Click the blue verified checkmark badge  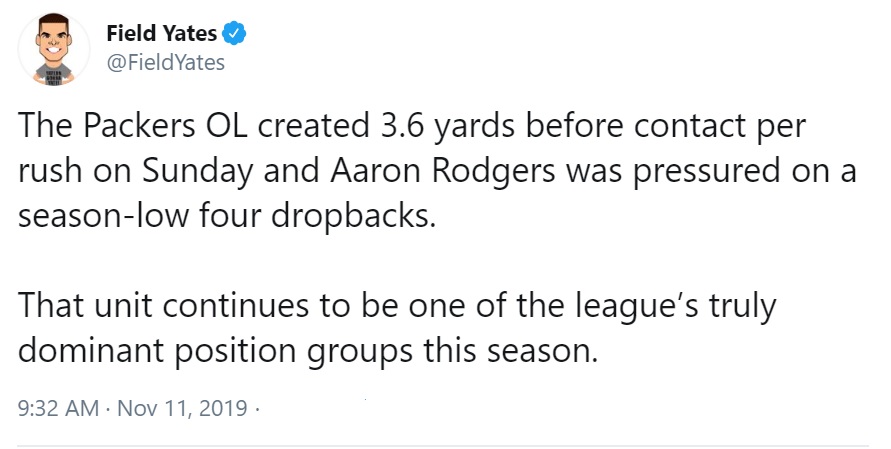tap(234, 34)
